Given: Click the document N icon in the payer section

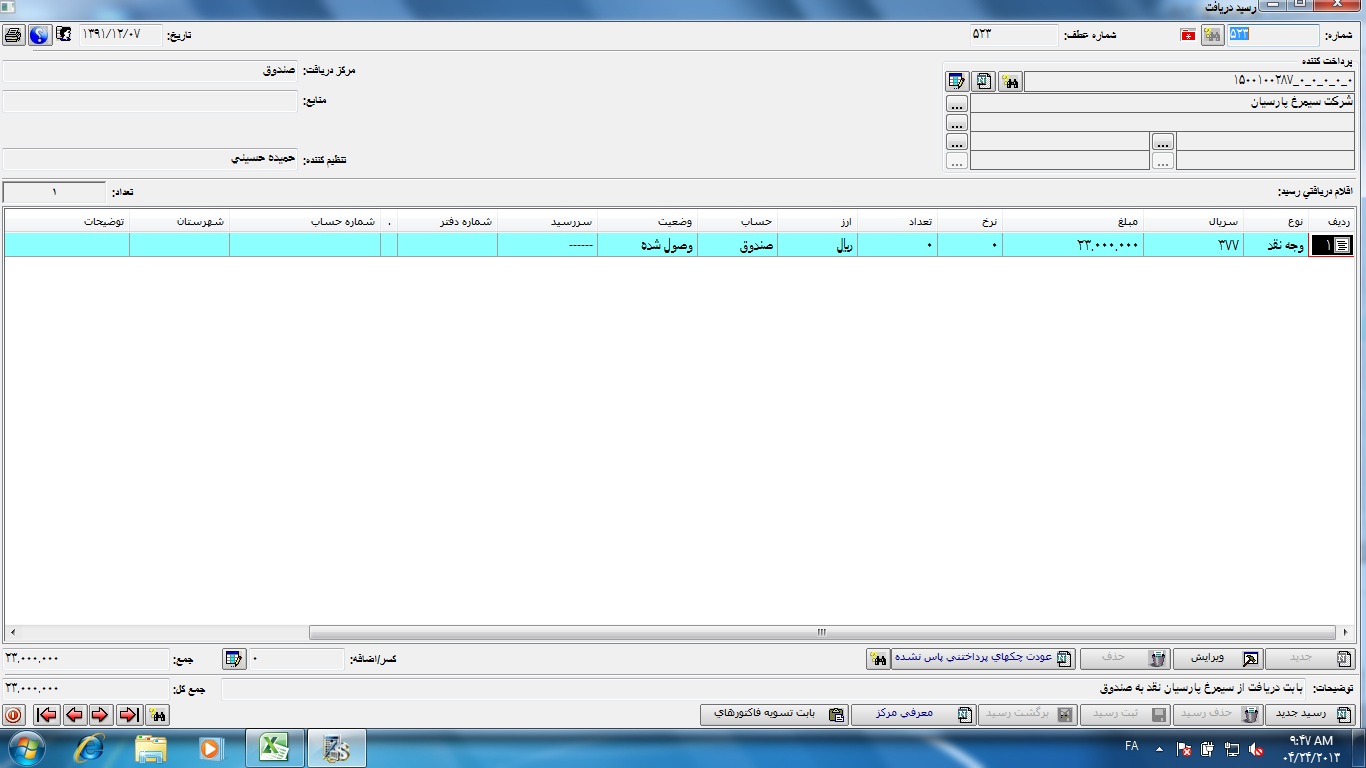Looking at the screenshot, I should pyautogui.click(x=984, y=82).
